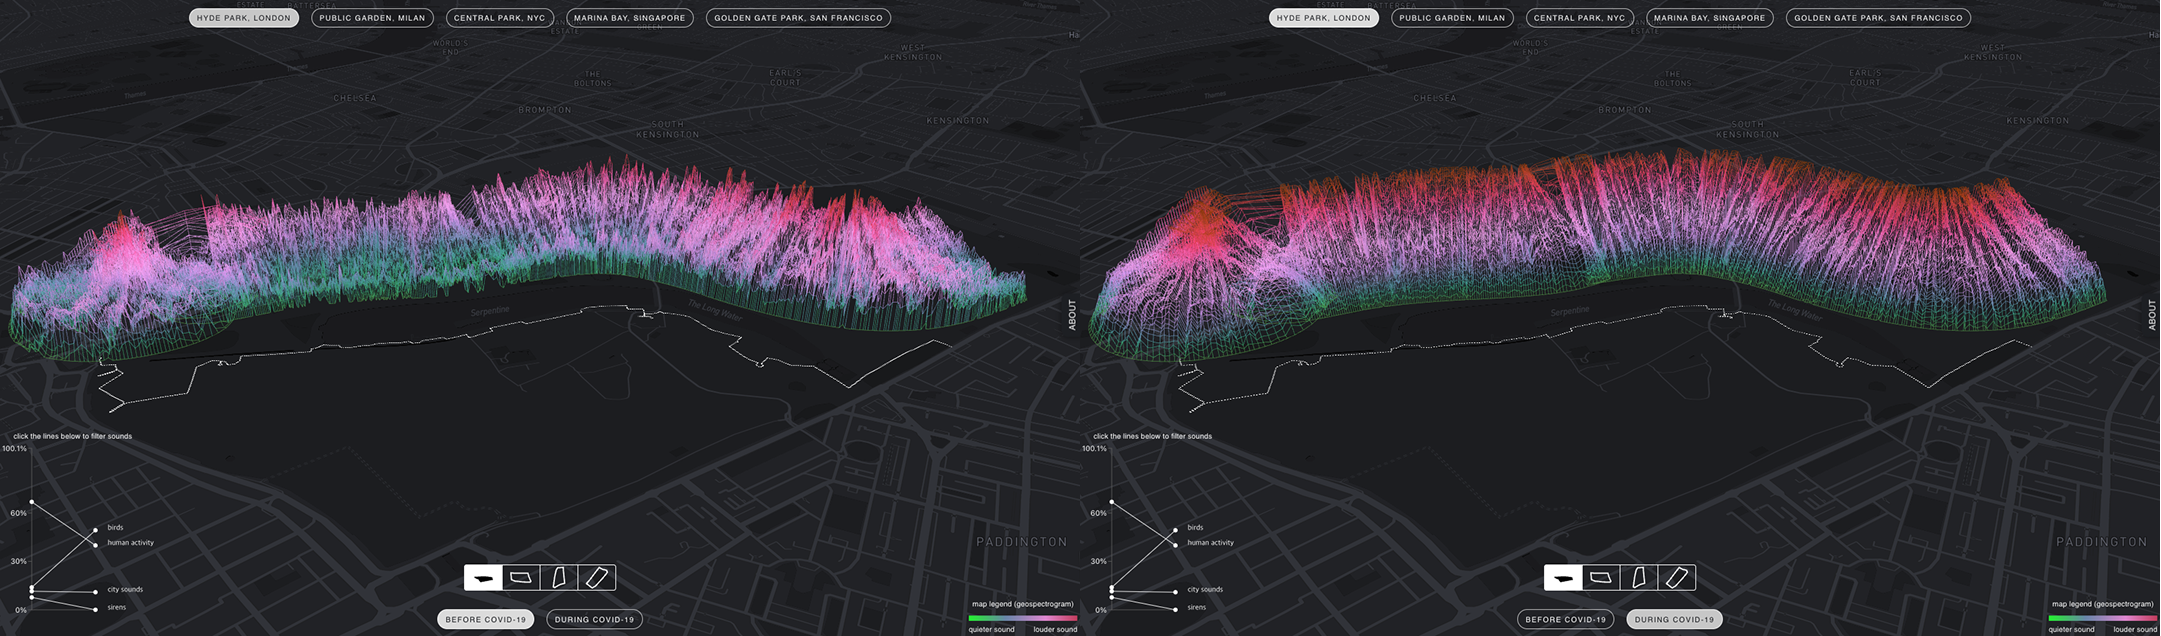Image resolution: width=2161 pixels, height=636 pixels.
Task: Filter by birds sound in right panel chart
Action: tap(1195, 528)
